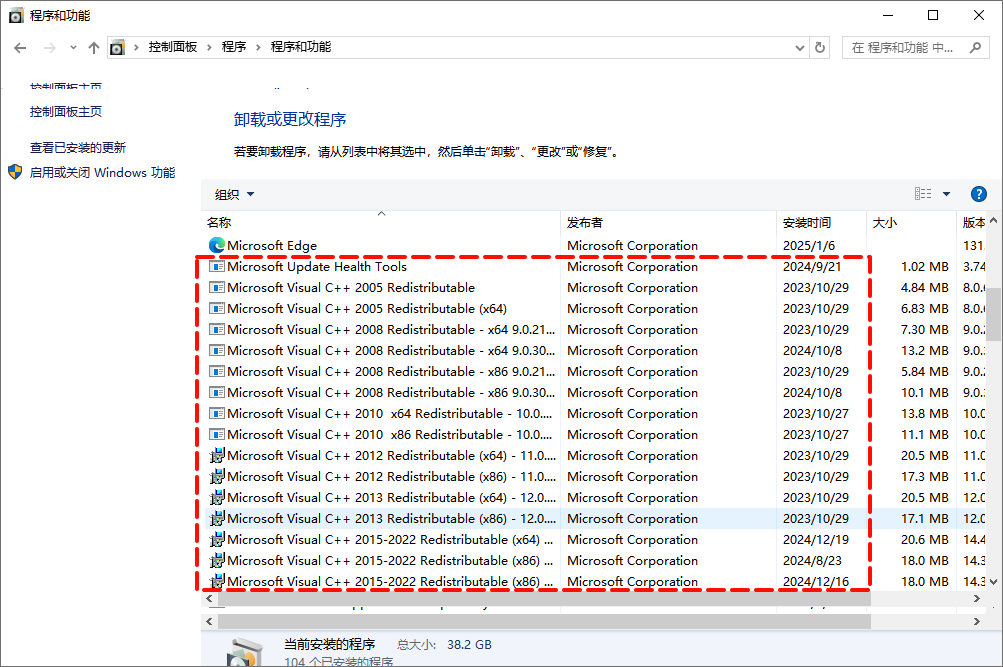Click the search magnifier icon

975,47
